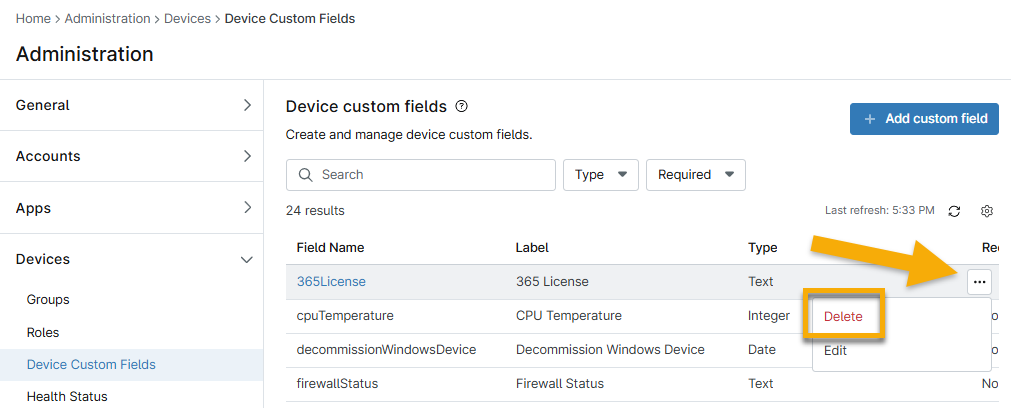Select Delete from the context menu
This screenshot has width=1011, height=408.
click(843, 317)
